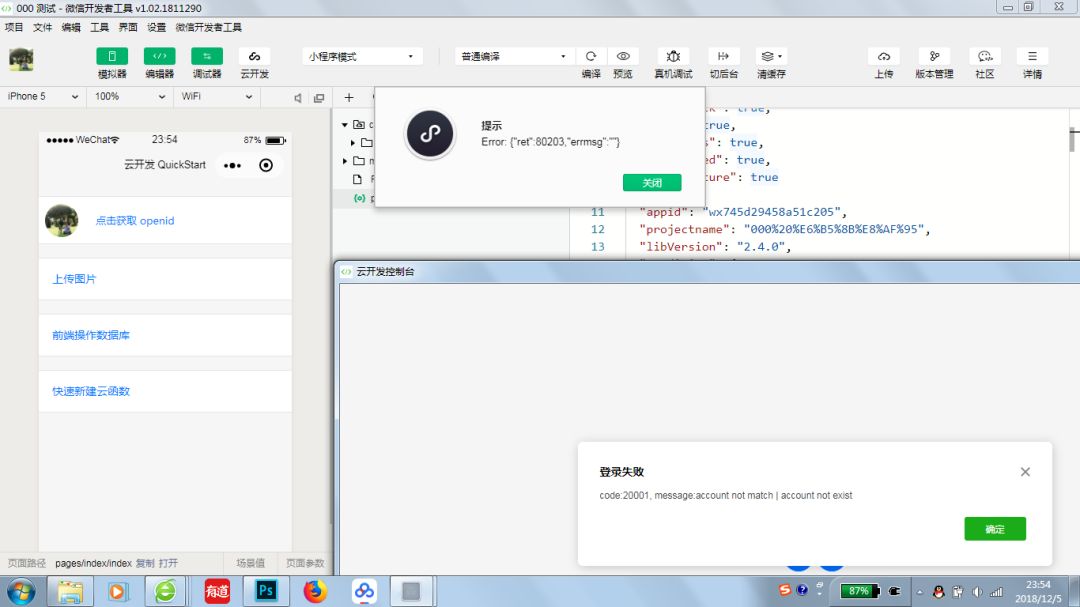Click the upload (上传) cloud icon
This screenshot has width=1080, height=607.
pyautogui.click(x=884, y=56)
